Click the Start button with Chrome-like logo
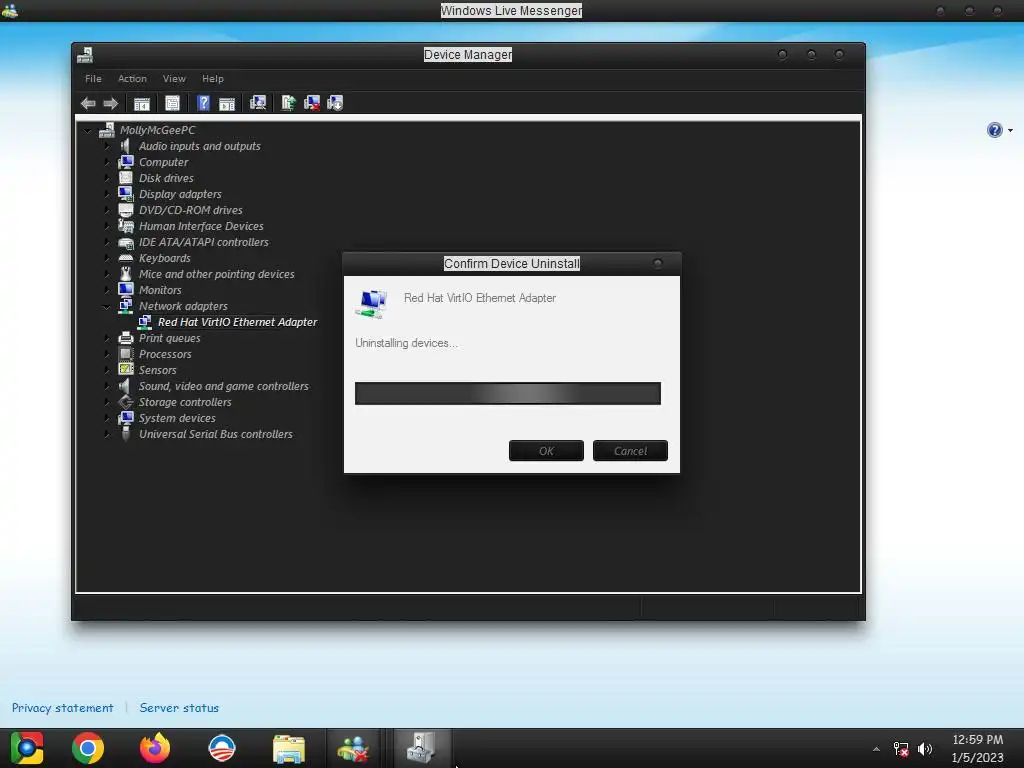This screenshot has height=768, width=1024. 27,748
